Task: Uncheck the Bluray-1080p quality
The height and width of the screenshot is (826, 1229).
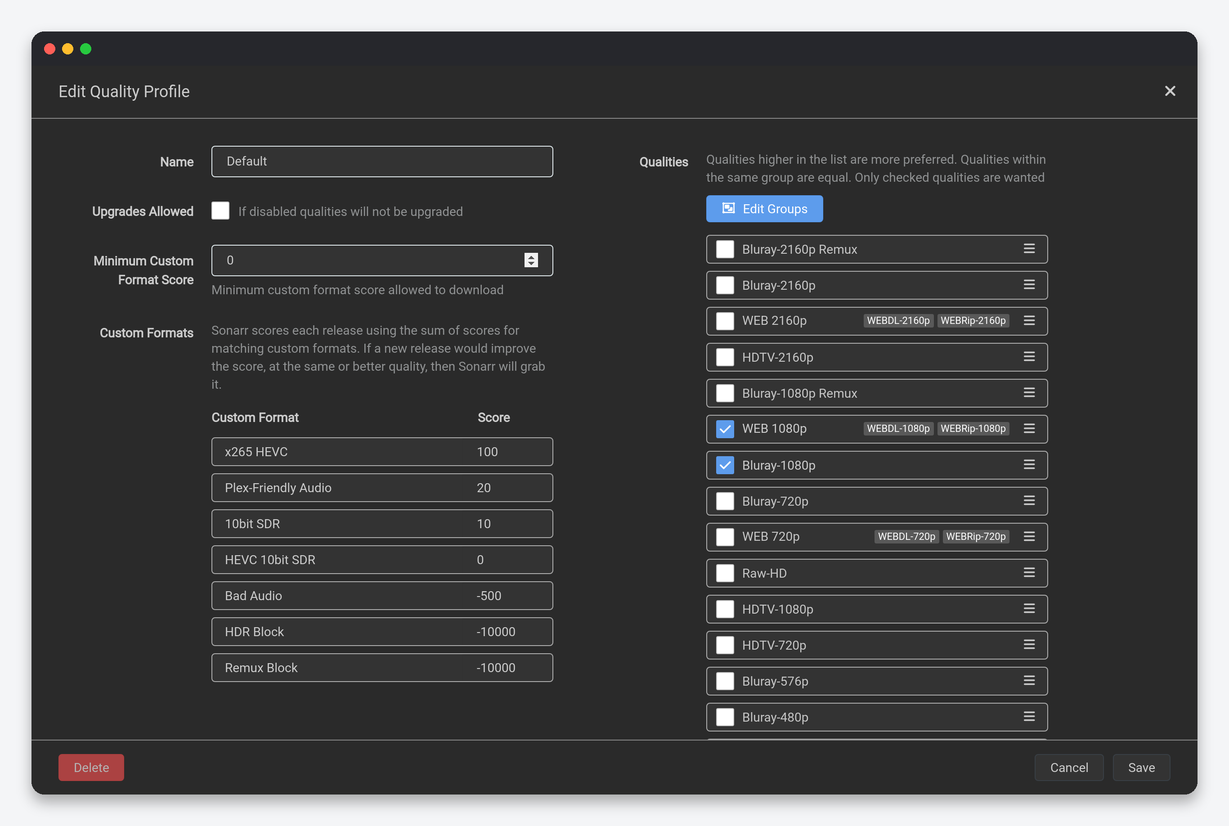Action: coord(725,465)
